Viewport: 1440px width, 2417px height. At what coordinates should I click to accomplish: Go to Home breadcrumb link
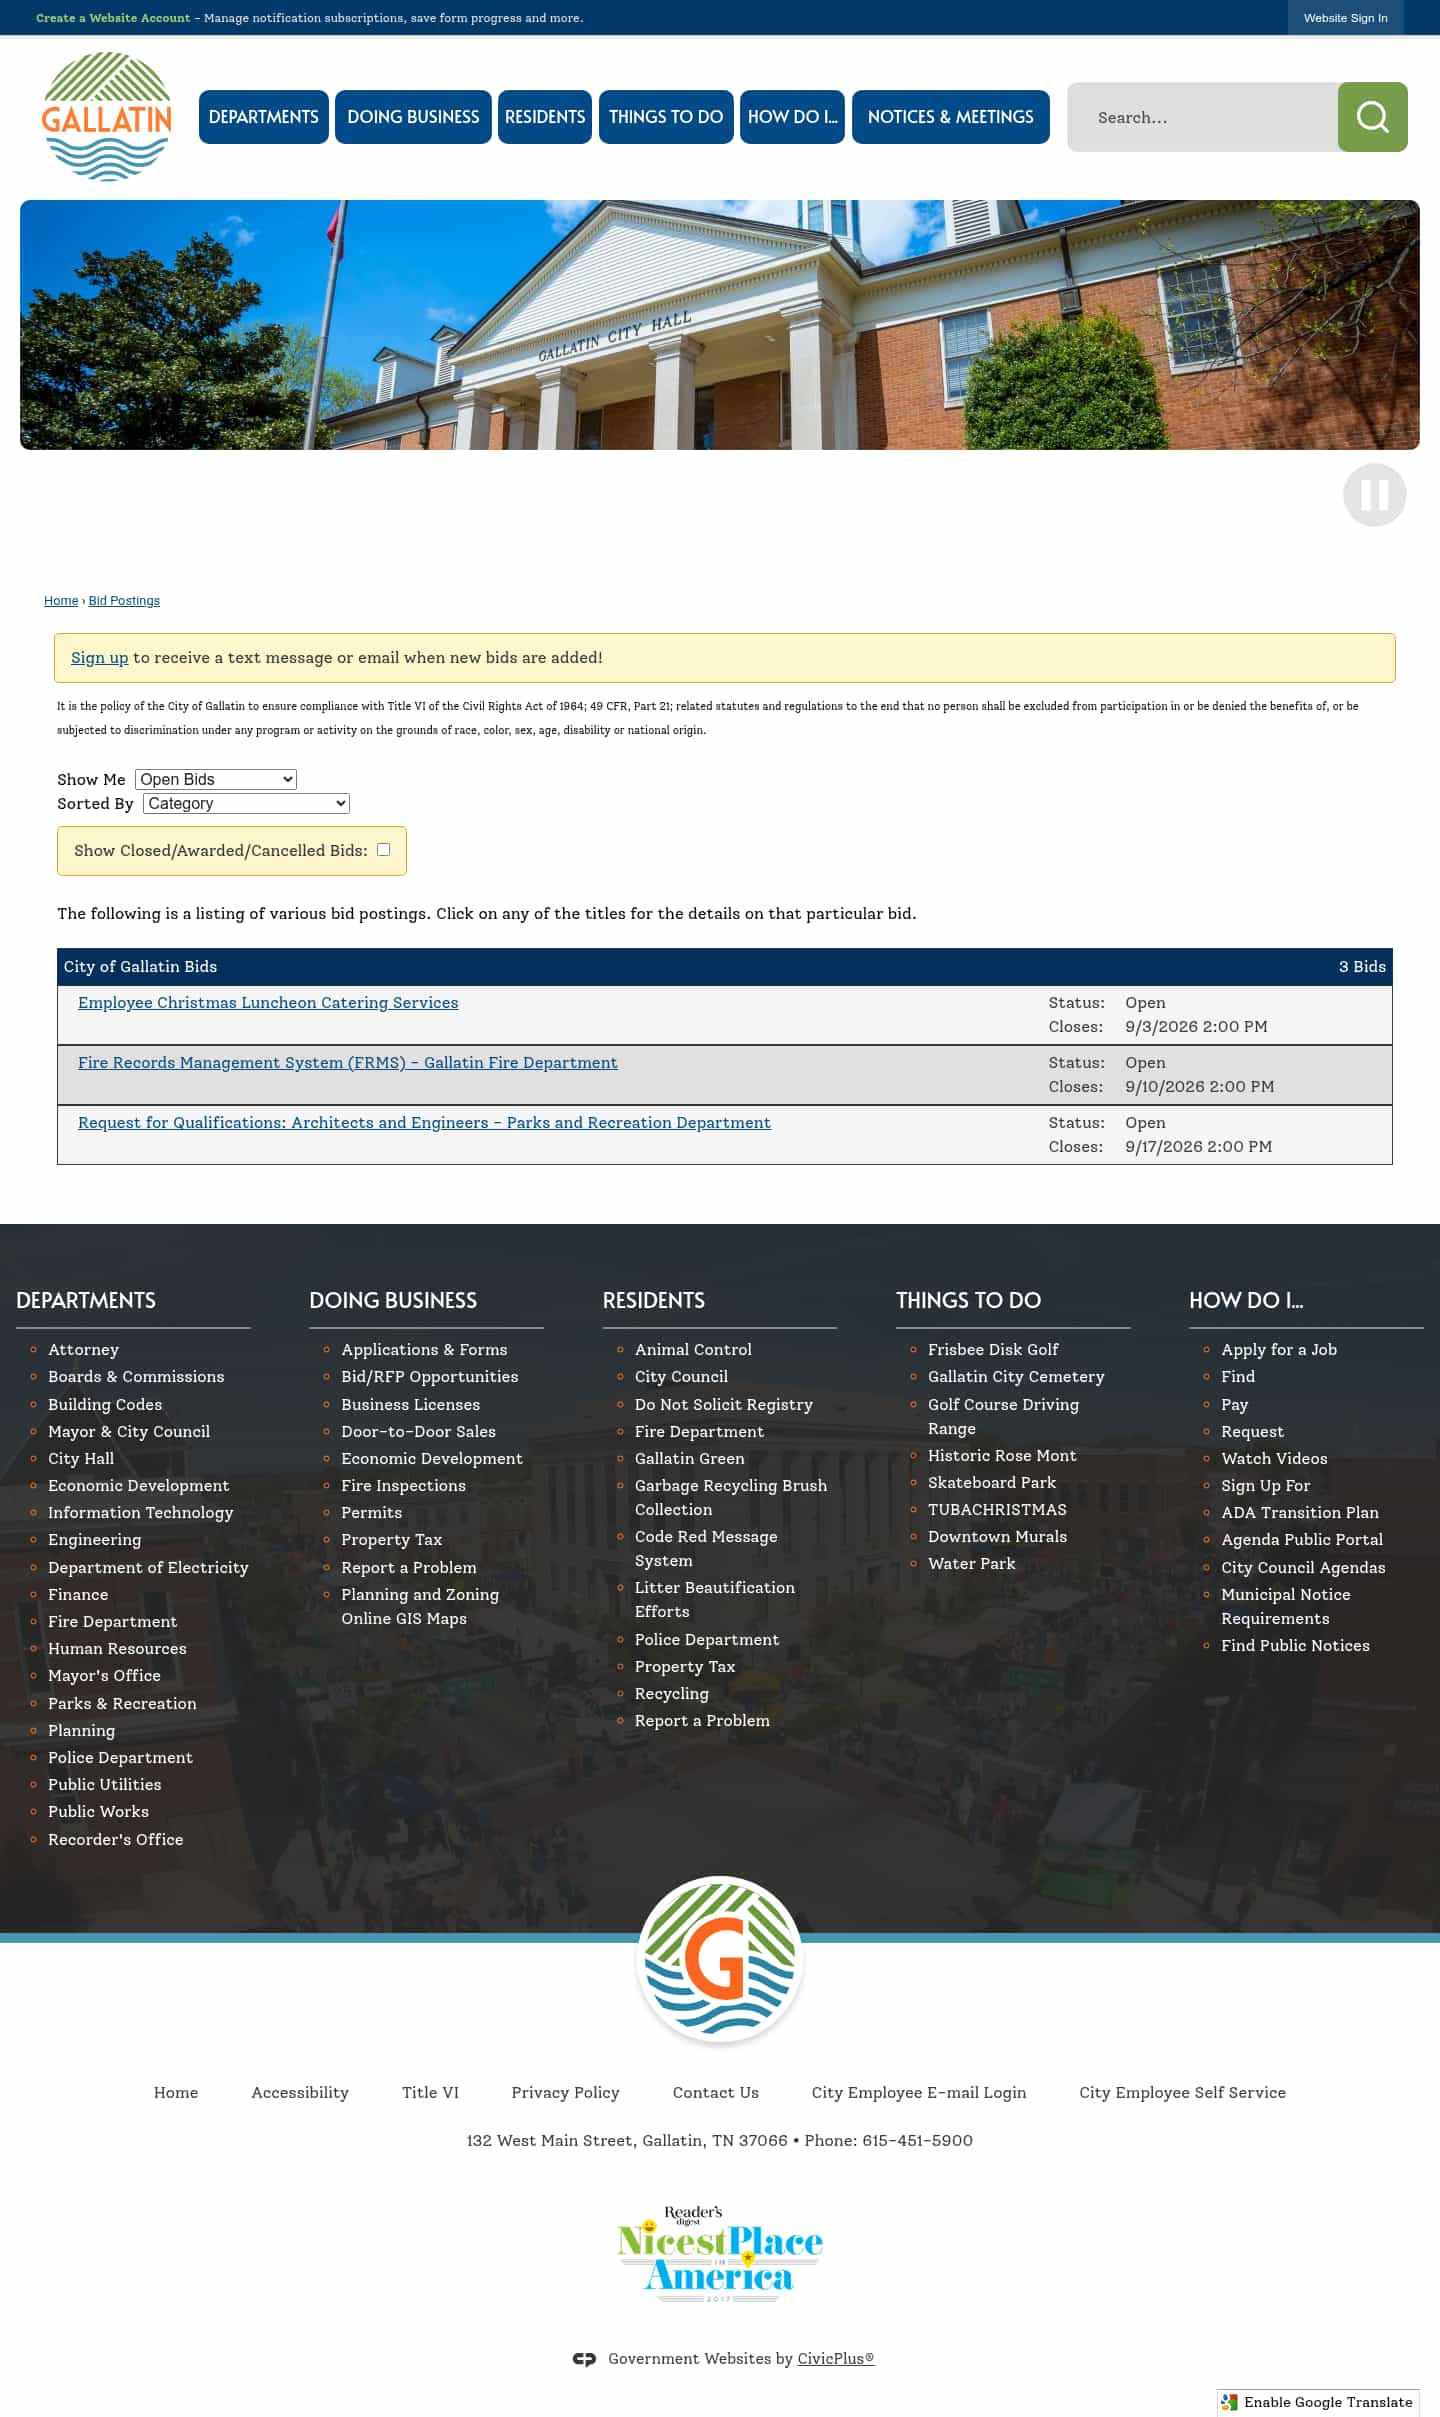[x=61, y=601]
